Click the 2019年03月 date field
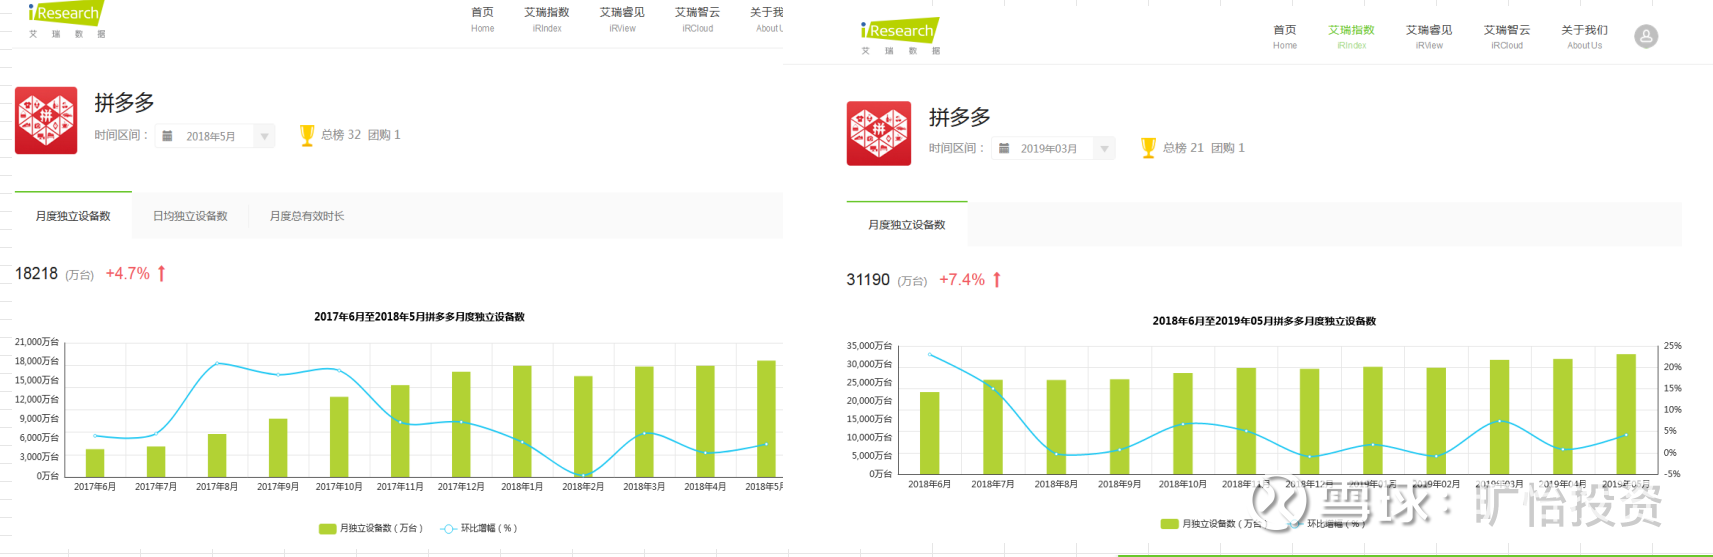This screenshot has width=1713, height=557. point(1053,149)
